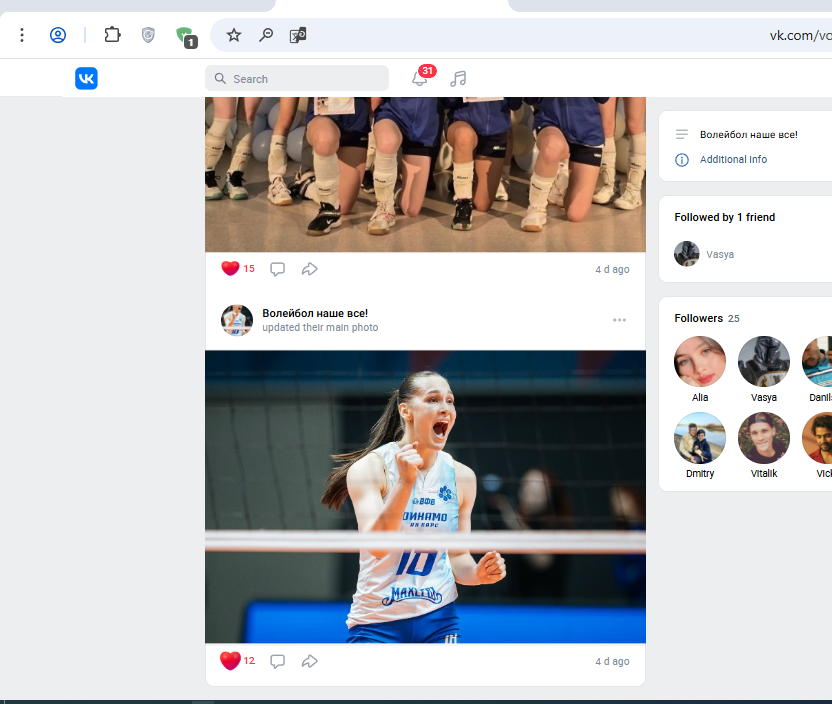Open Additional info link
The image size is (832, 704).
pyautogui.click(x=733, y=159)
